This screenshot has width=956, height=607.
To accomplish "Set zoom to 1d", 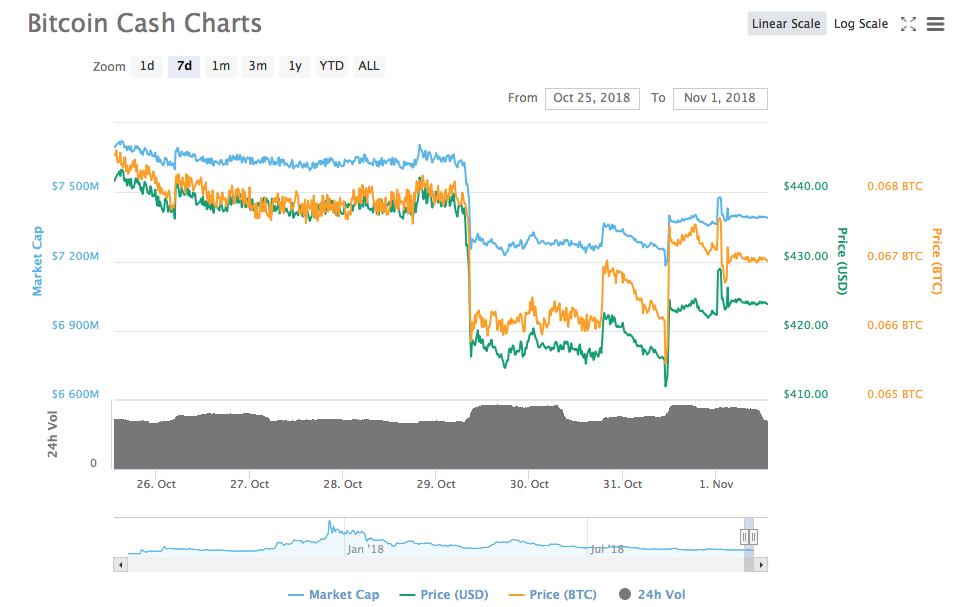I will (147, 67).
